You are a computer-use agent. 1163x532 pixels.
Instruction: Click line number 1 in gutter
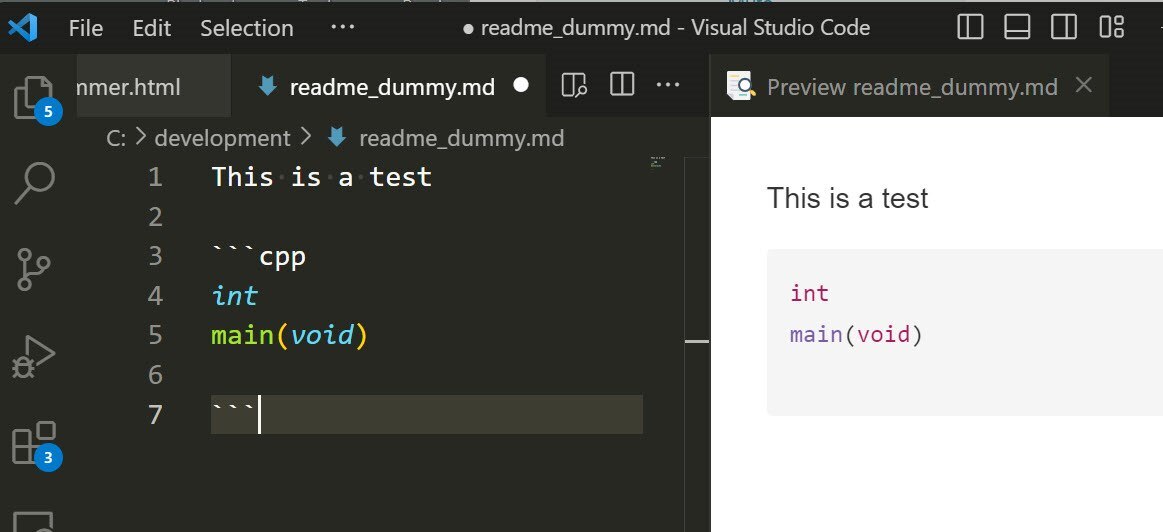coord(154,177)
